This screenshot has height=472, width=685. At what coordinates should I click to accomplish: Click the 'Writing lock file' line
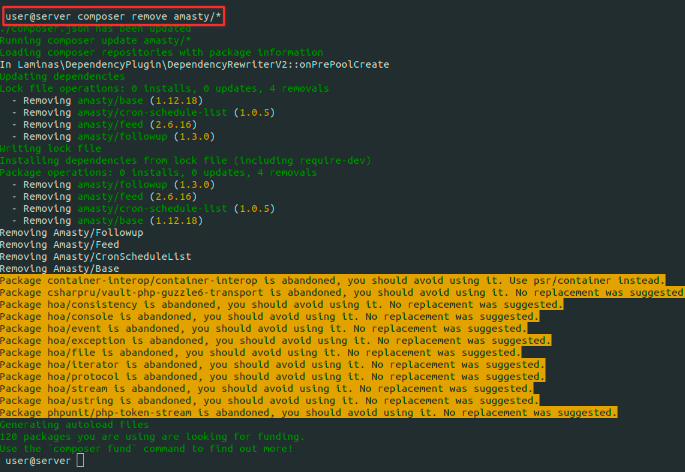pos(51,149)
